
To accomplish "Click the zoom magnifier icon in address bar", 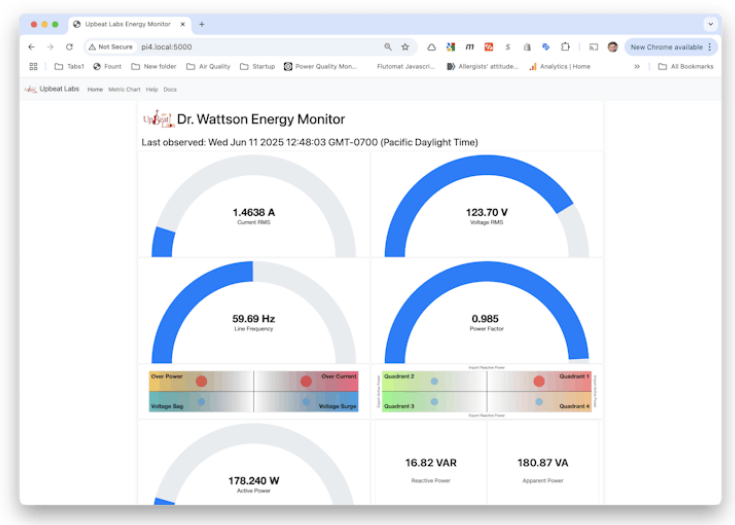I will [388, 47].
